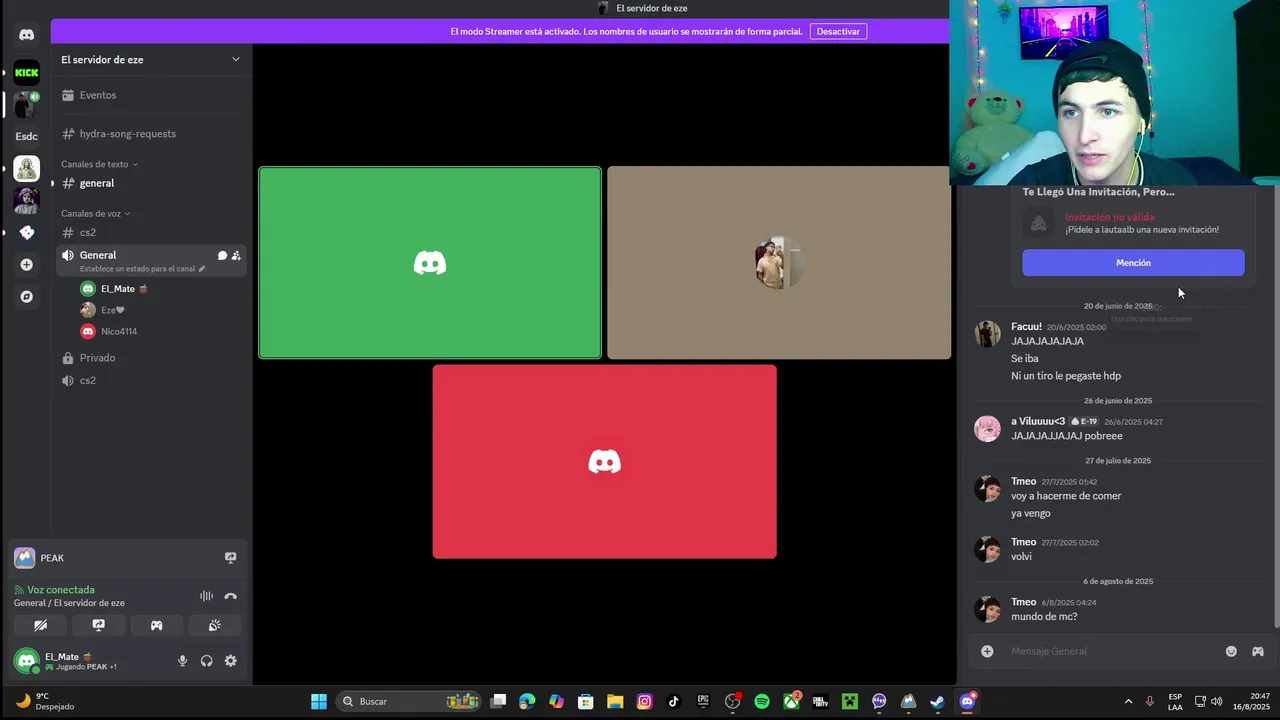The height and width of the screenshot is (720, 1280).
Task: Open the noise suppression waveform icon
Action: [206, 596]
